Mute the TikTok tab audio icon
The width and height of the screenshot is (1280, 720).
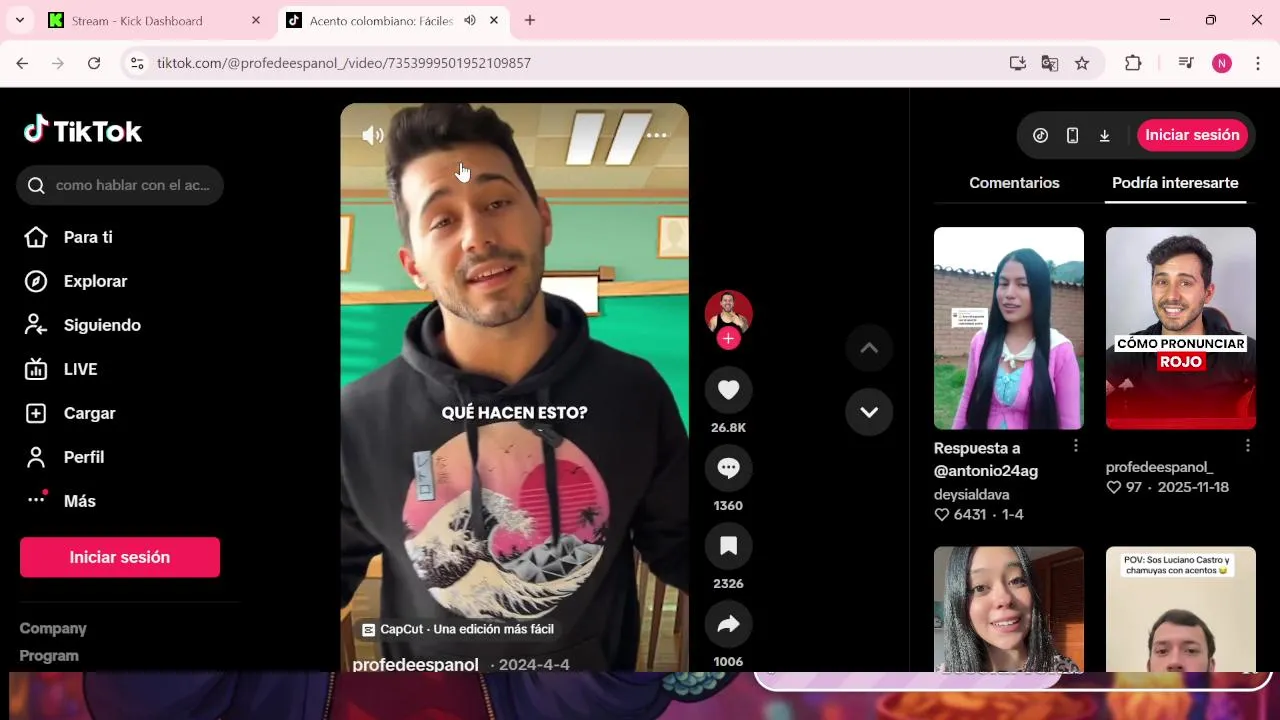[x=470, y=20]
